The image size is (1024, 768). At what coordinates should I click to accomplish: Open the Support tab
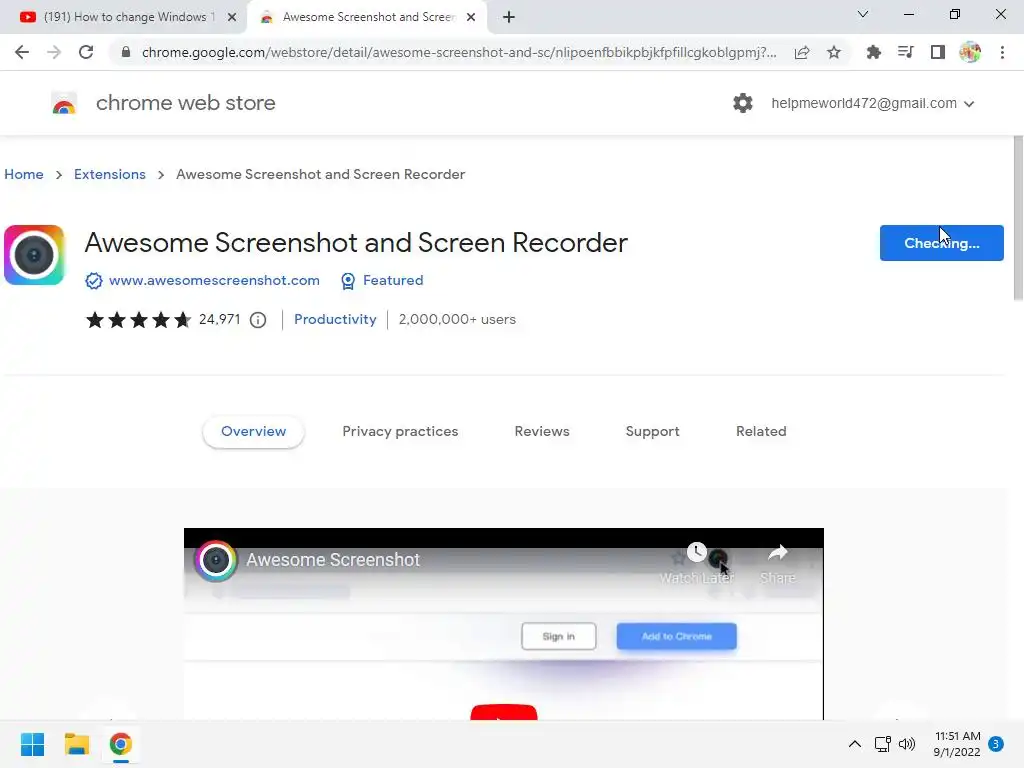(x=652, y=432)
